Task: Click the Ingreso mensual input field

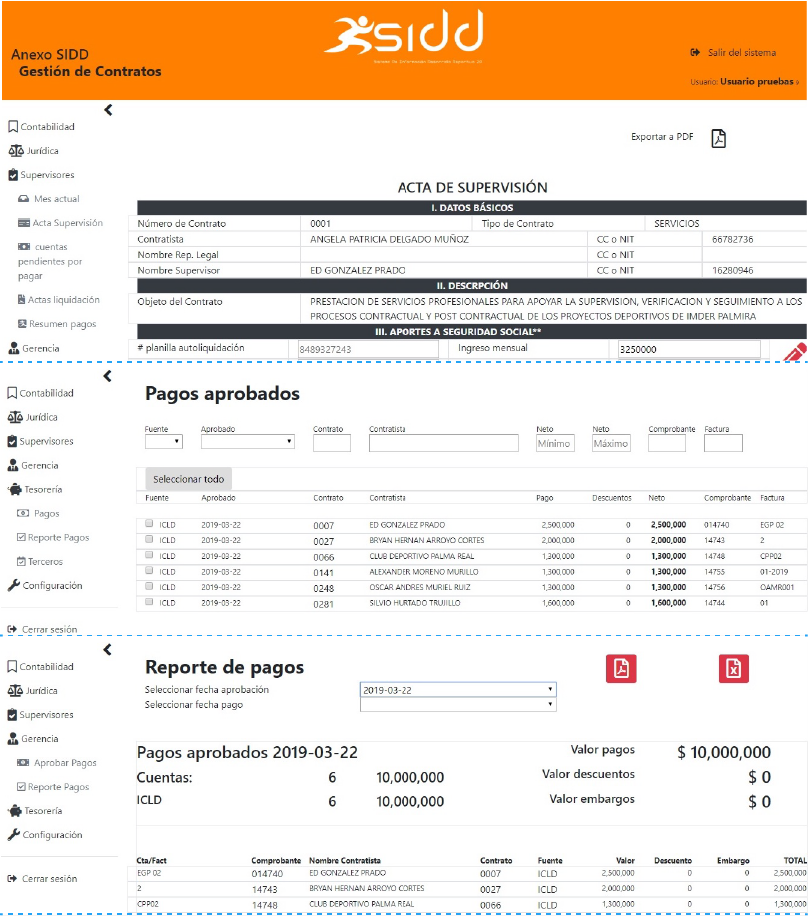Action: [689, 349]
